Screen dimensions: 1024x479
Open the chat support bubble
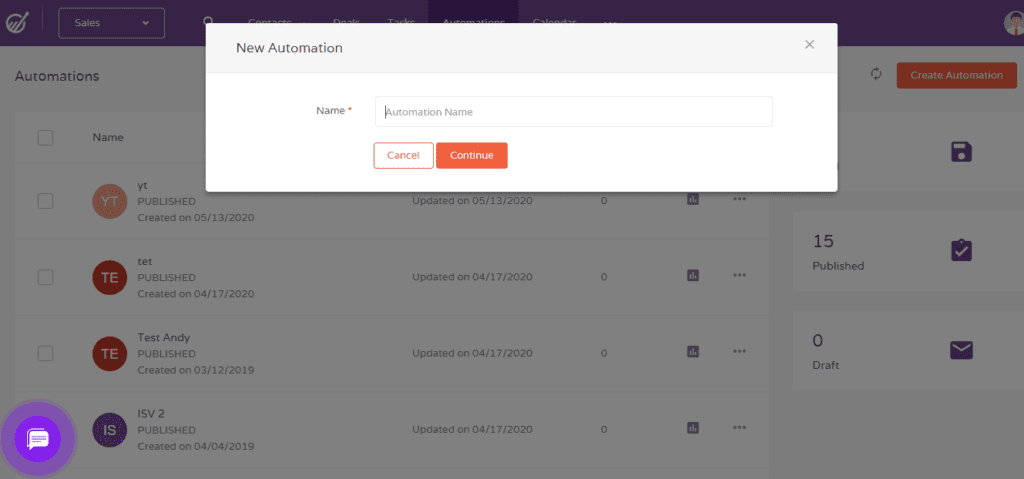coord(38,438)
